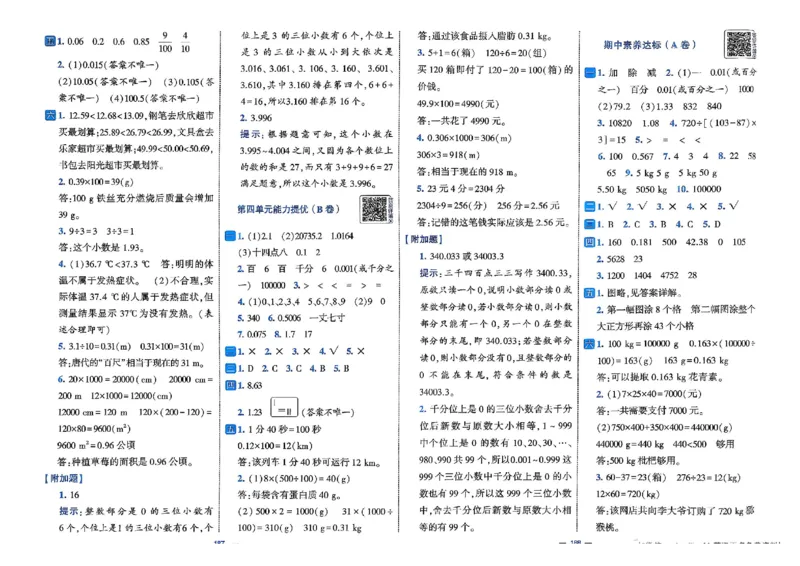
Task: Select the heading 期中素养达标（A卷）
Action: [649, 45]
